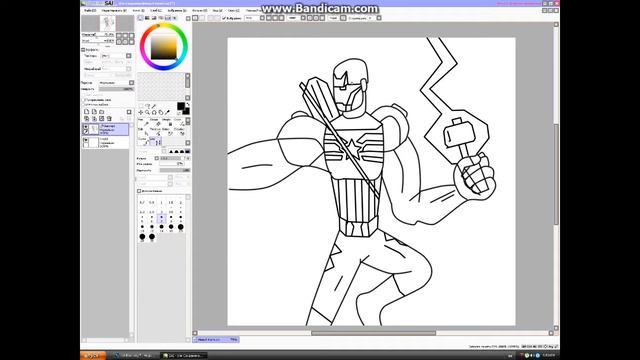Click the navigator canvas thumbnail
Screen dimensions: 640x360
pyautogui.click(x=108, y=23)
